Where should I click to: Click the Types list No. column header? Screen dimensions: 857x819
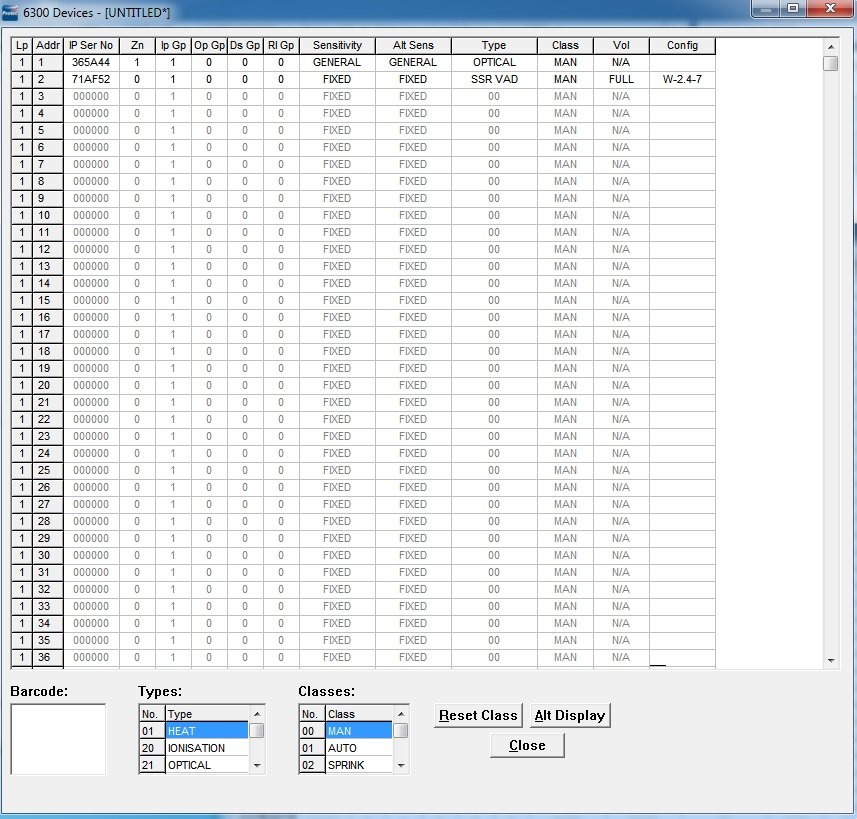click(x=152, y=714)
